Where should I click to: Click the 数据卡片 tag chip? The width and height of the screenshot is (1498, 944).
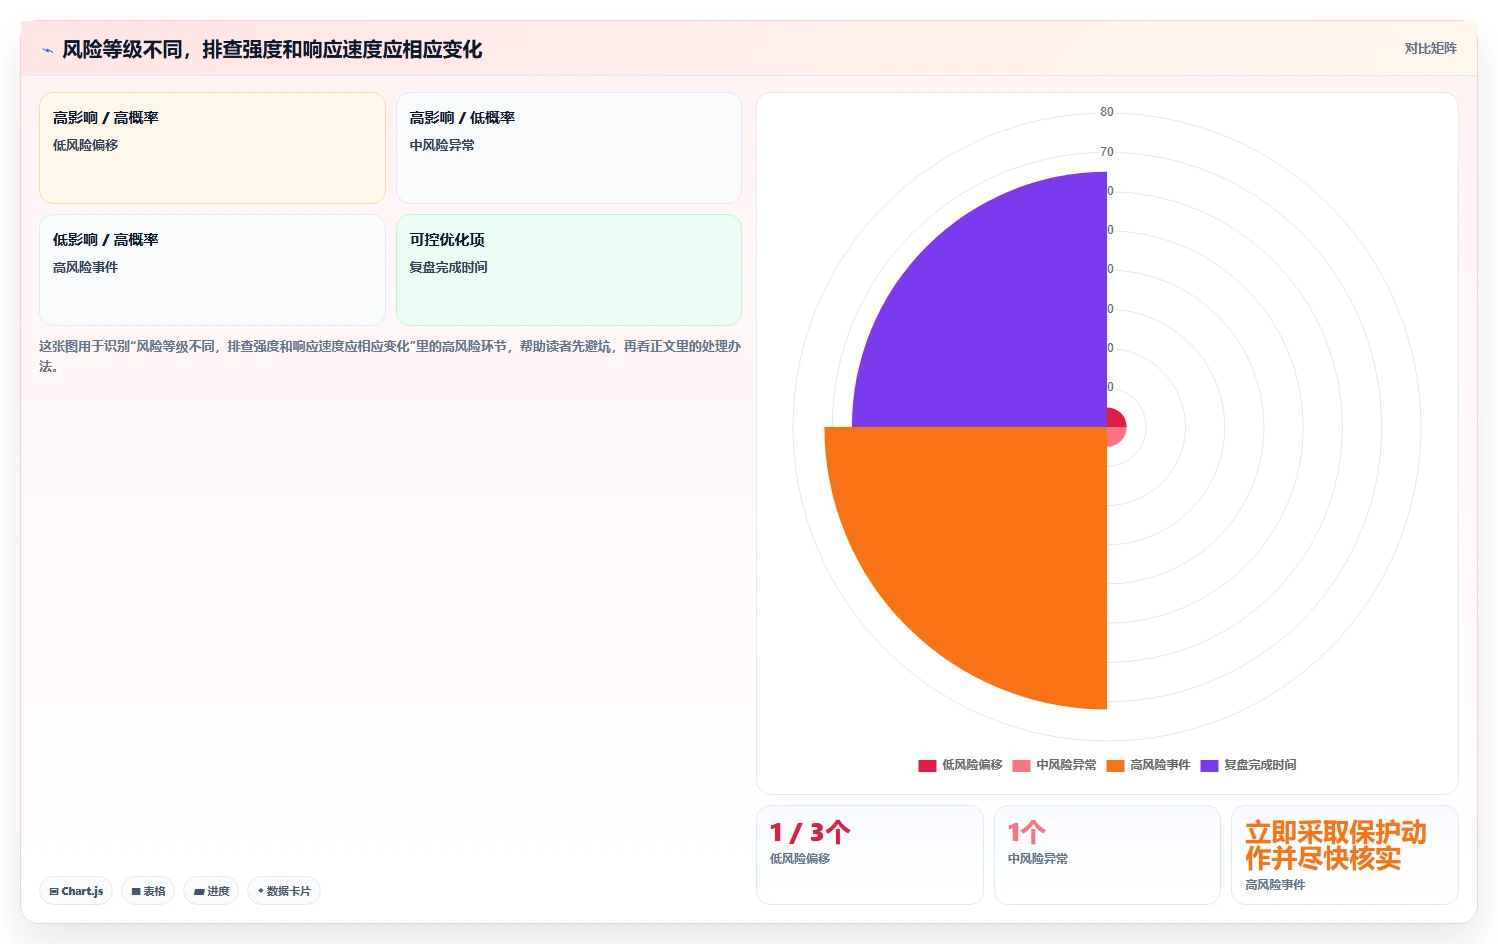coord(284,891)
